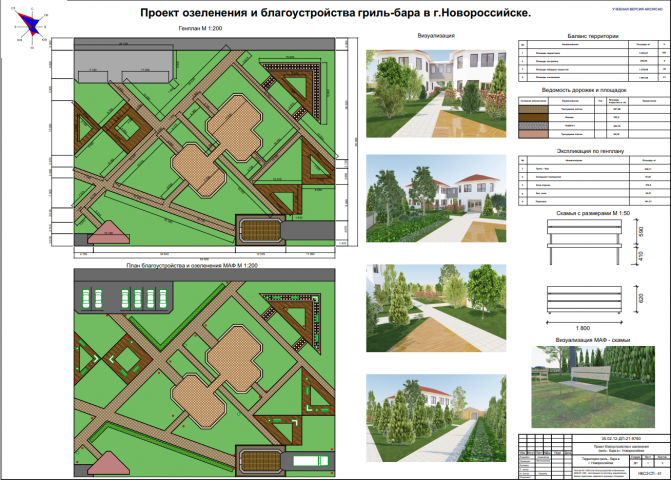Pick the tan paving swatch in the ведомость table
The width and height of the screenshot is (671, 480).
tap(533, 109)
